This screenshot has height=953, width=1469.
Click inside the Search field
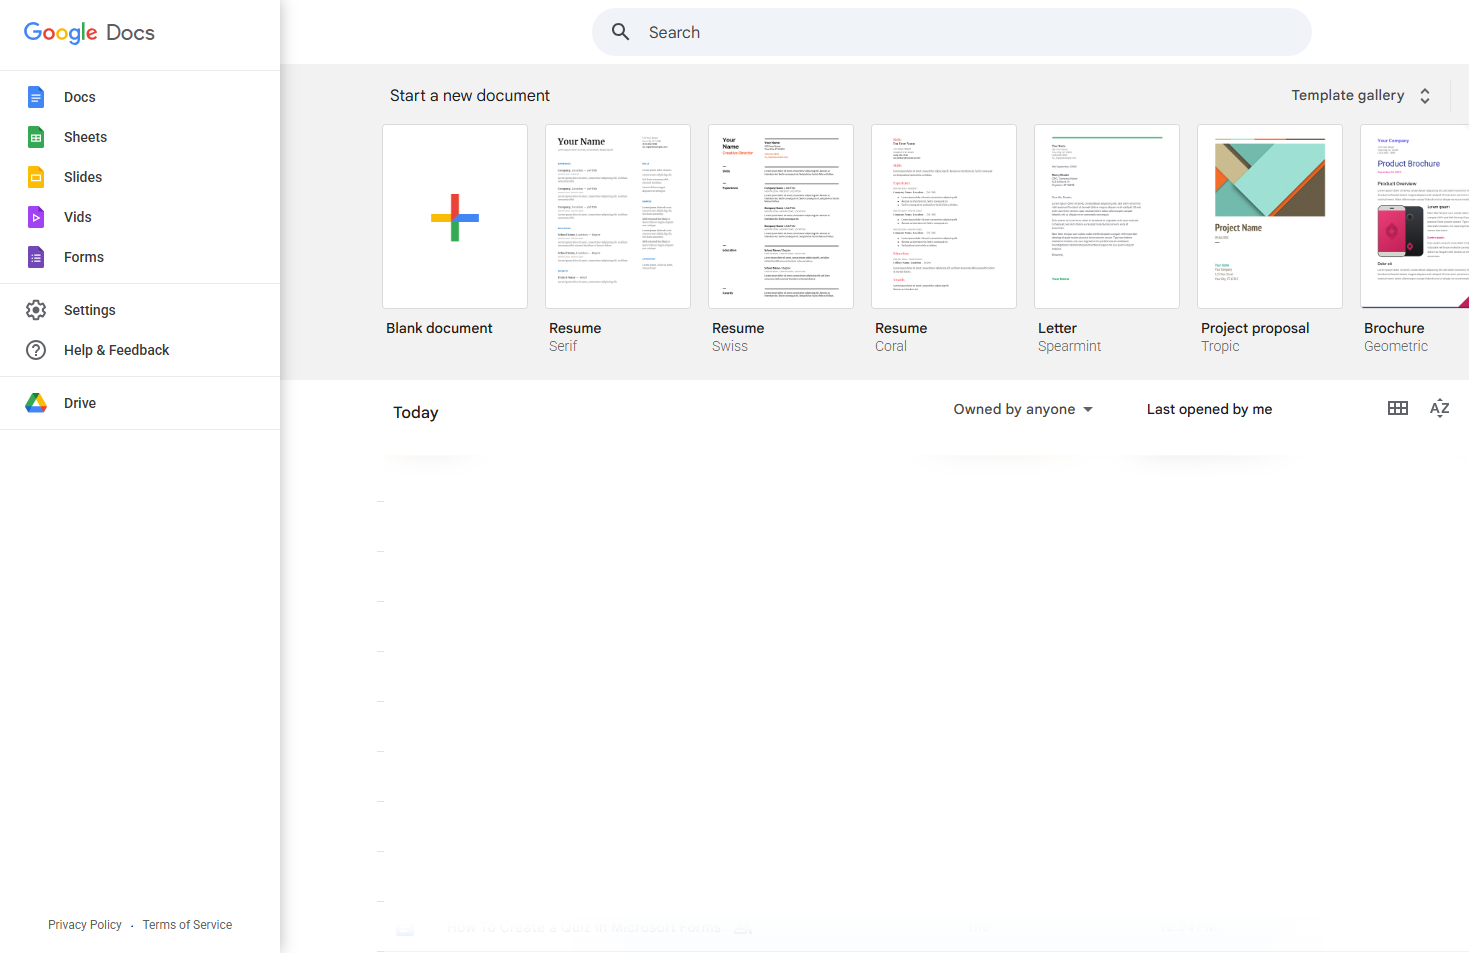pyautogui.click(x=952, y=32)
